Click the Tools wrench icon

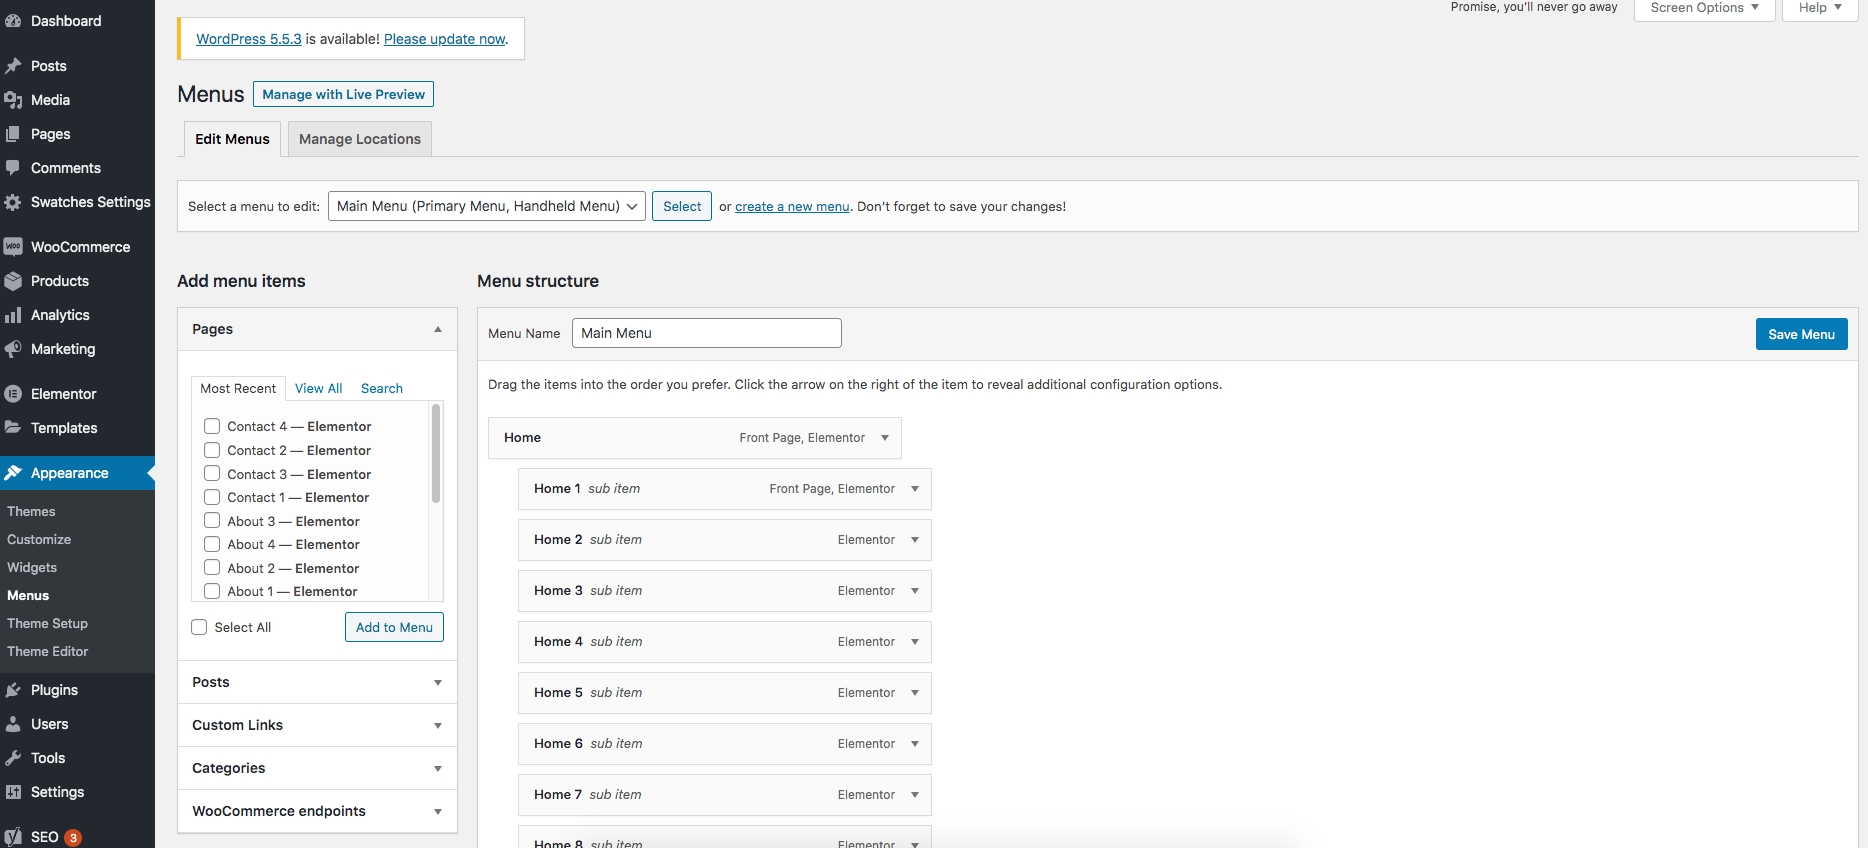pyautogui.click(x=13, y=758)
